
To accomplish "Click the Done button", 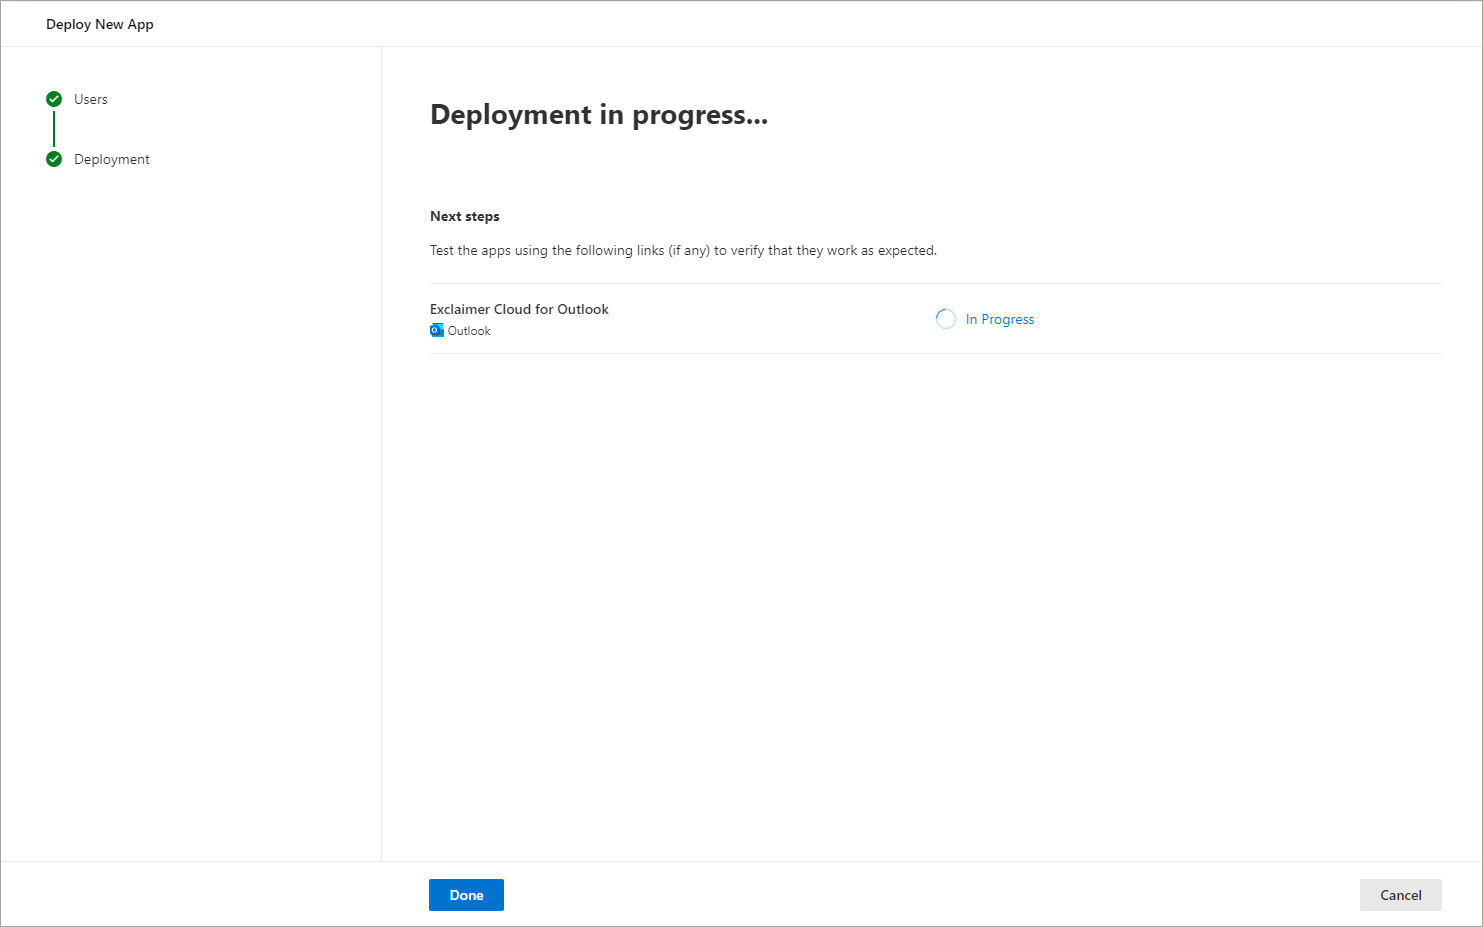I will pyautogui.click(x=466, y=895).
